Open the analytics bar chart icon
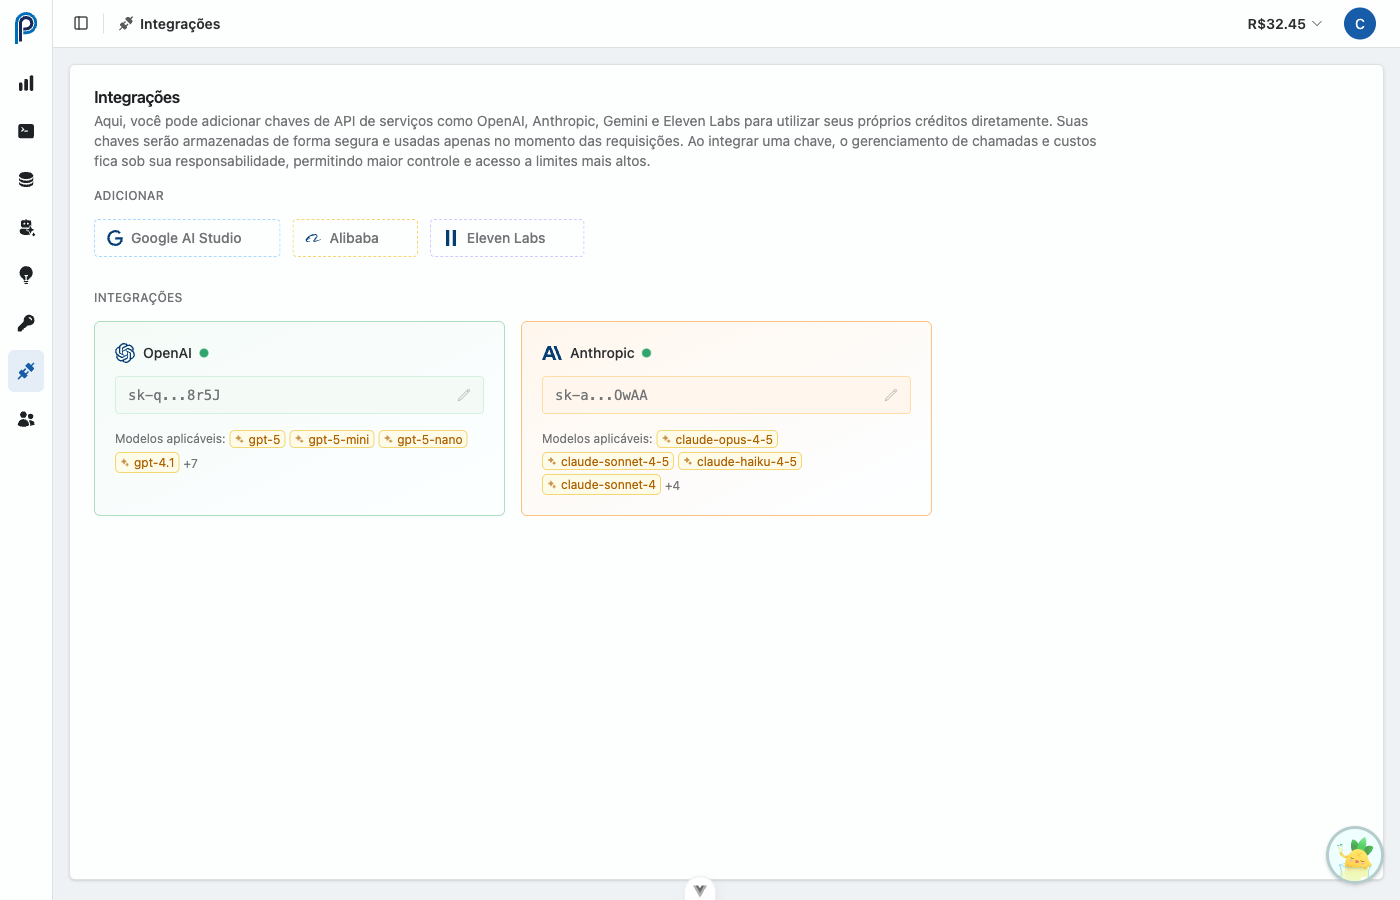1400x900 pixels. point(26,83)
